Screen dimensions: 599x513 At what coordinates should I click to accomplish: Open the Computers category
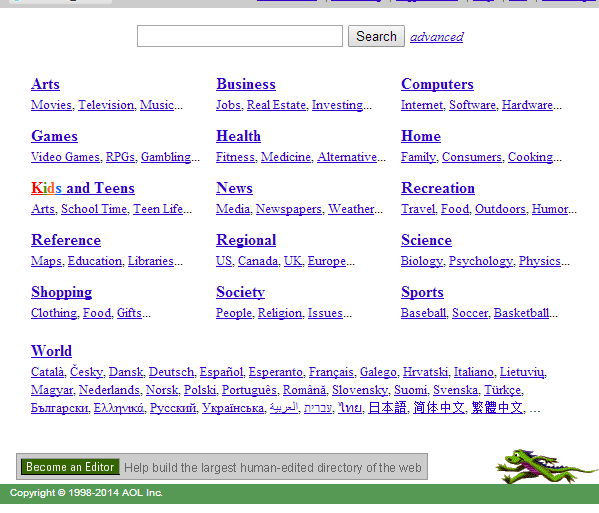(437, 84)
